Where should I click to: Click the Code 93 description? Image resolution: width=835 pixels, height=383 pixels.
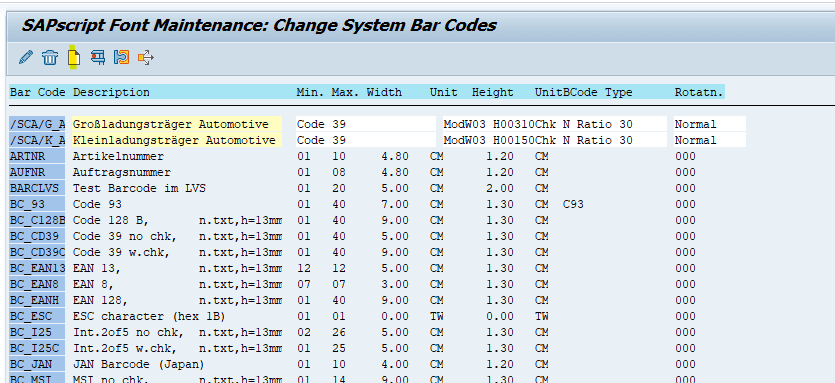(97, 205)
